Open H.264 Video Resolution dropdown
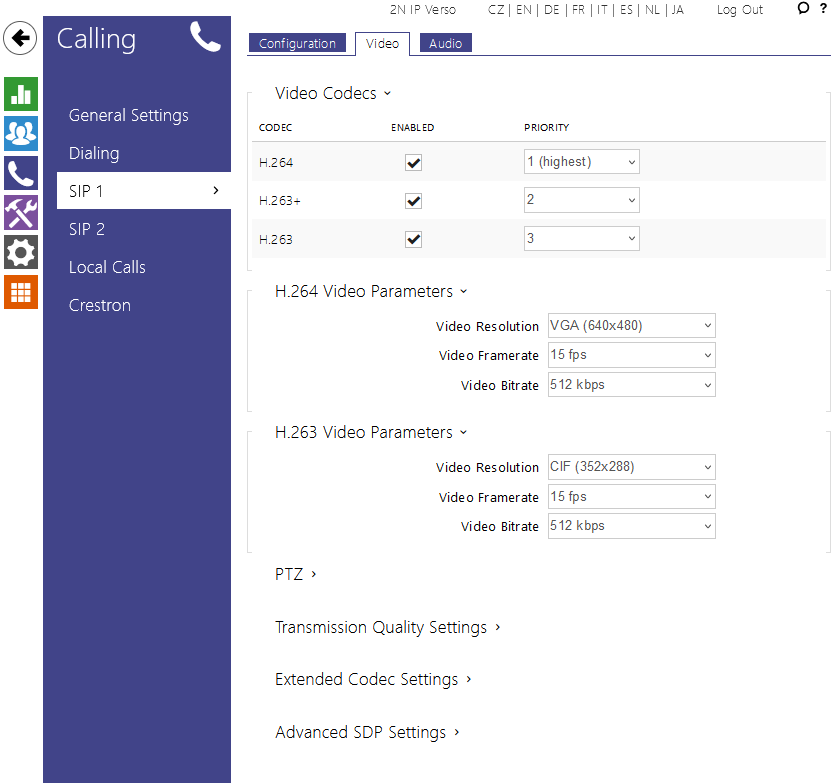This screenshot has height=783, width=833. 631,326
